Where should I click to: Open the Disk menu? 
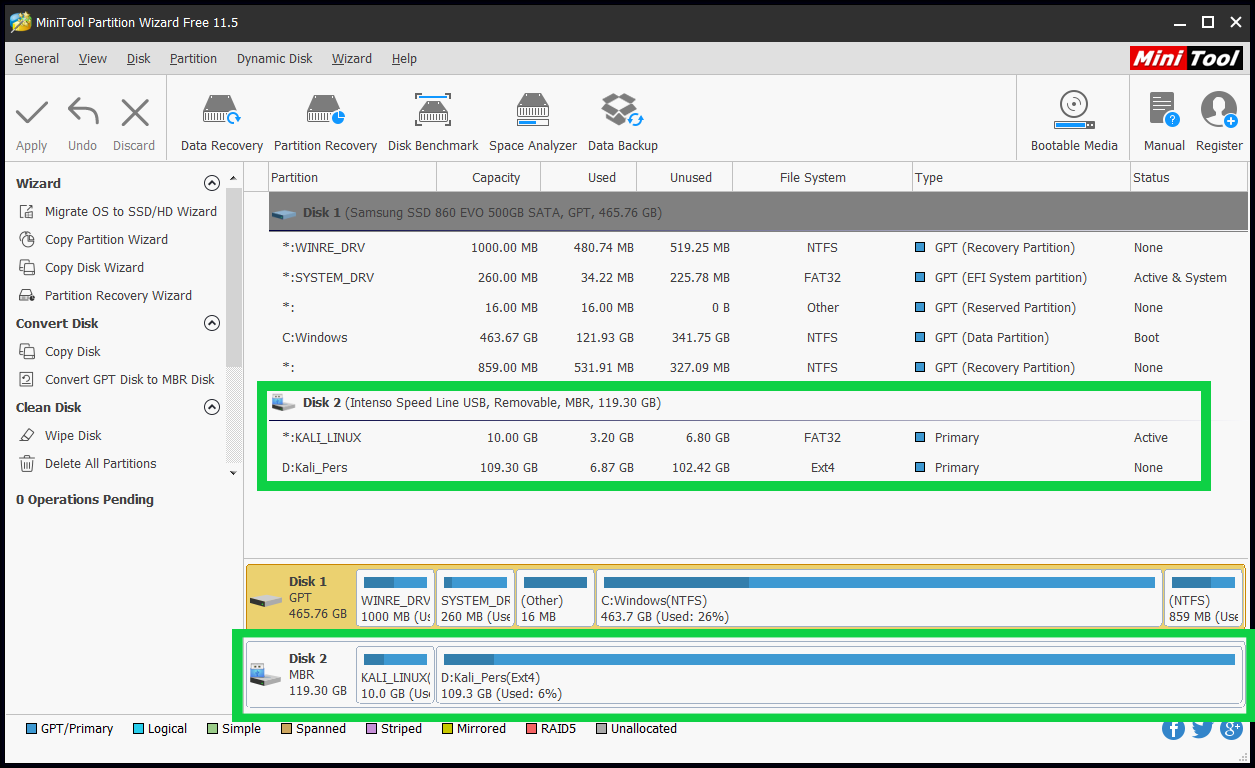point(139,58)
